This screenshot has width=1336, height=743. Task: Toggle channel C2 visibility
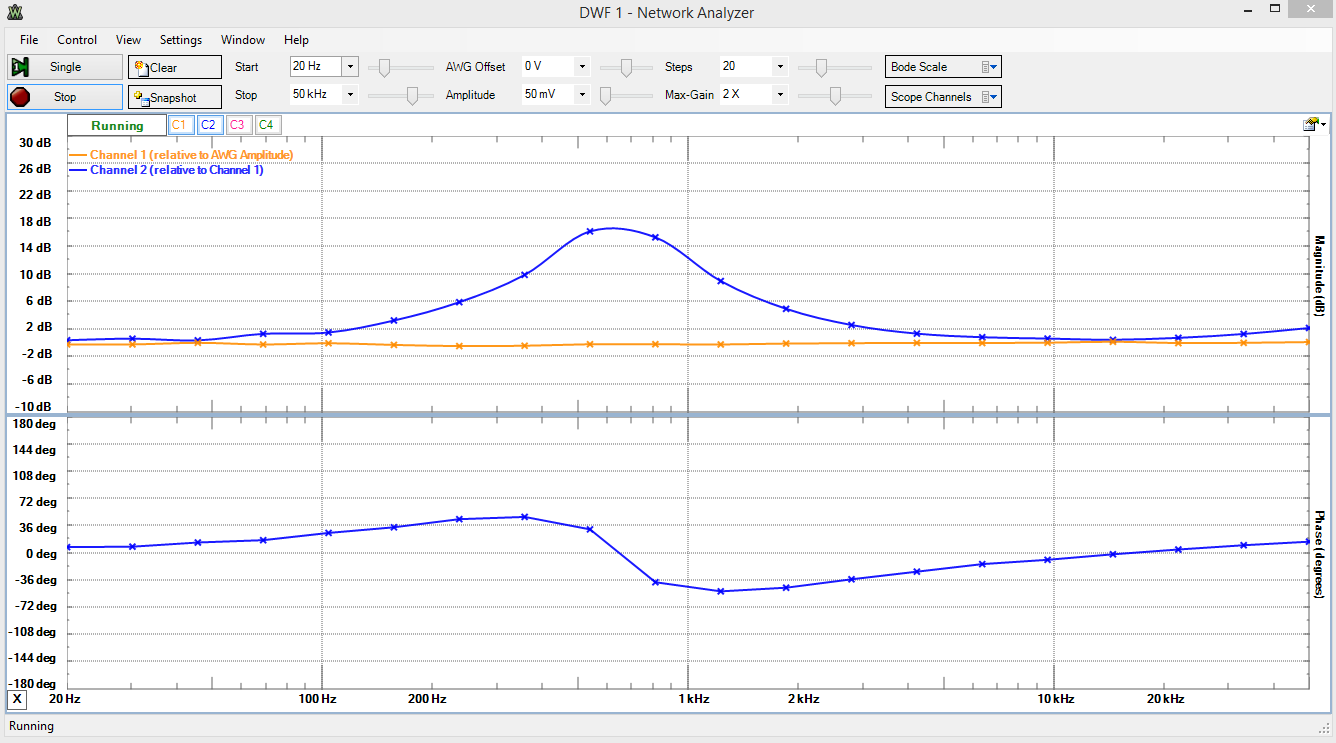click(x=208, y=125)
